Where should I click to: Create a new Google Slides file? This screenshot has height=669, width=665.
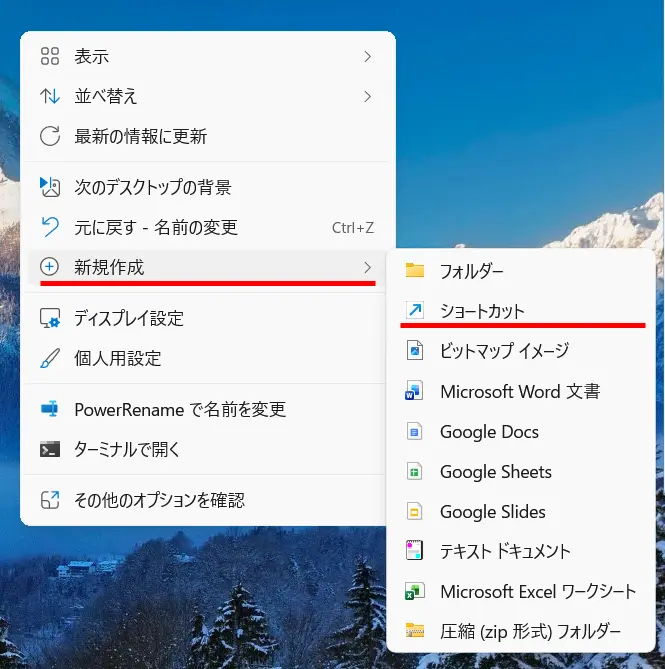[521, 512]
